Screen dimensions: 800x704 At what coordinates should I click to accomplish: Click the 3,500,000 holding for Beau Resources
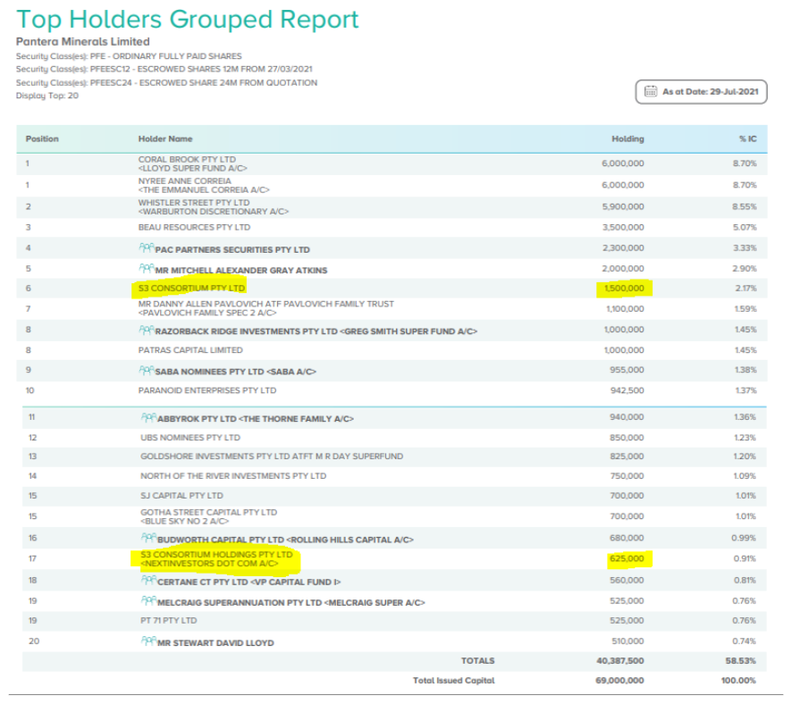click(x=623, y=227)
